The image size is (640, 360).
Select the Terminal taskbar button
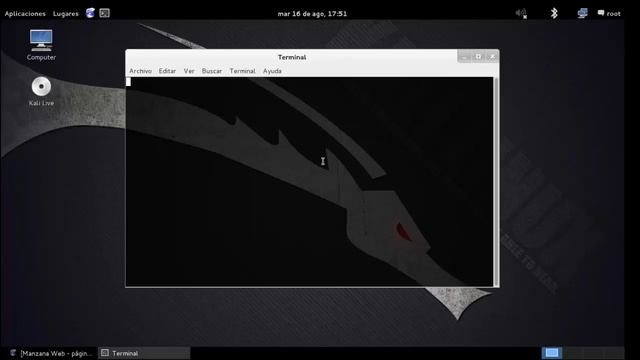tap(144, 353)
